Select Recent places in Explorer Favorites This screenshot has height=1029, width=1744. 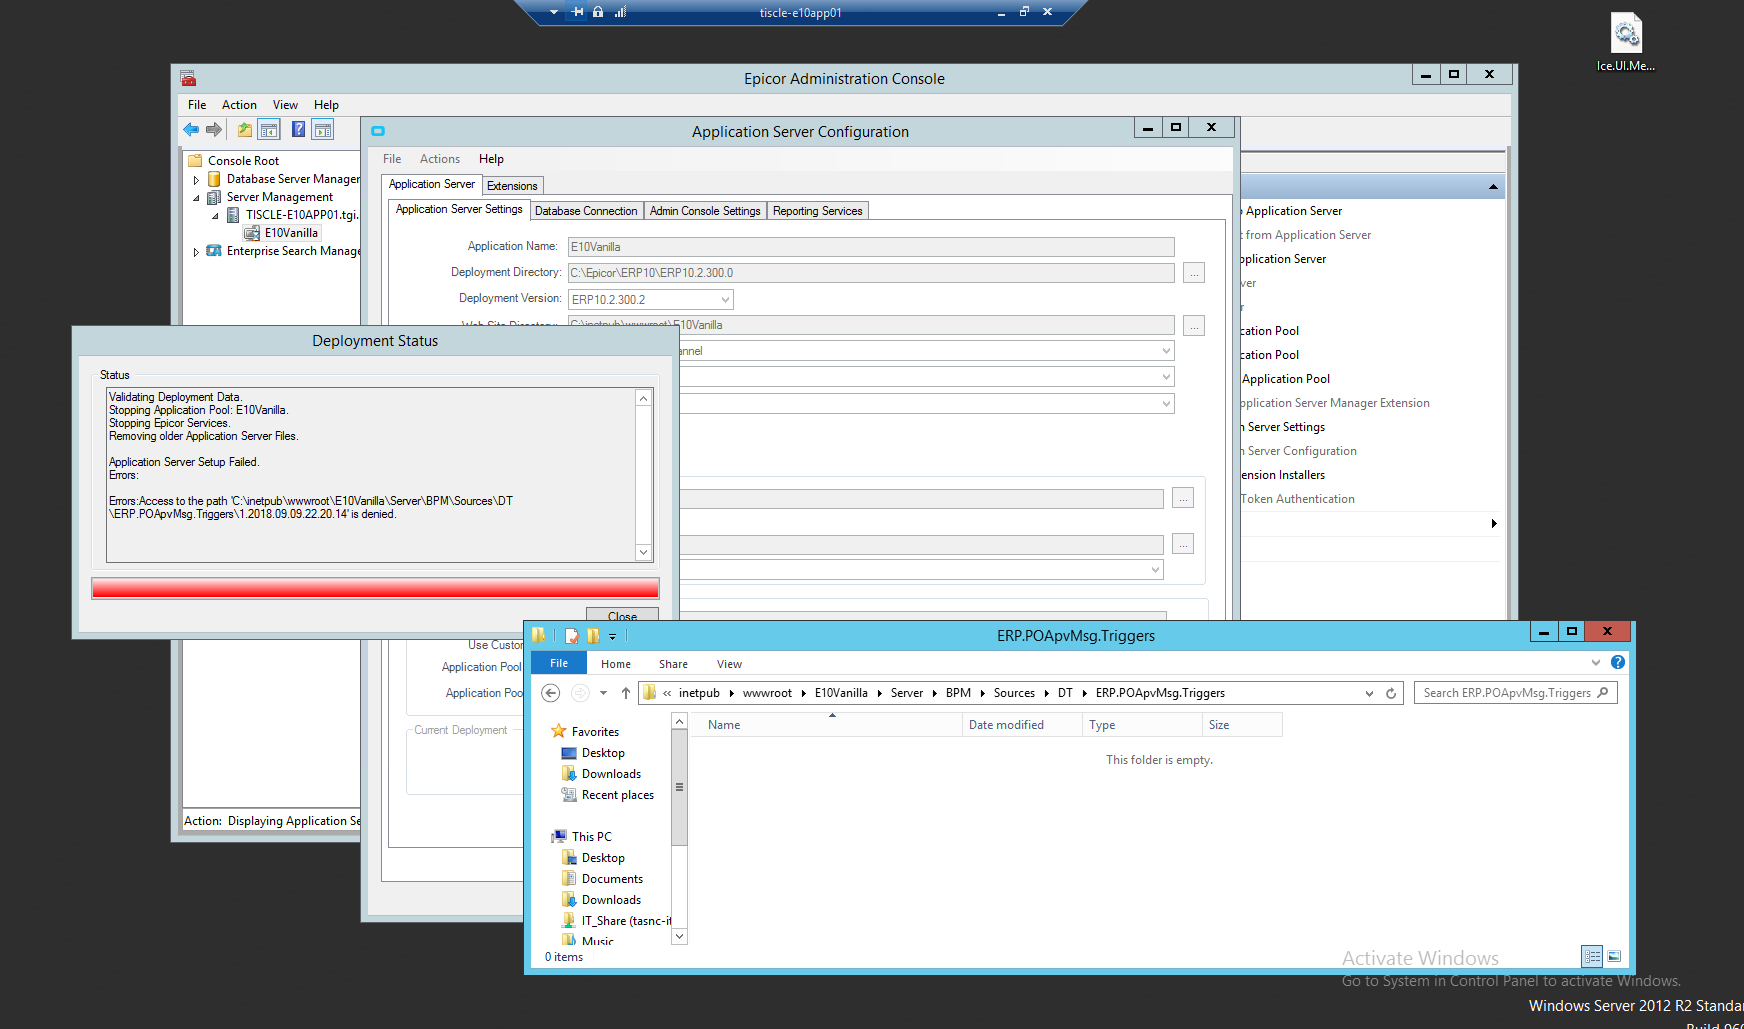(x=617, y=795)
